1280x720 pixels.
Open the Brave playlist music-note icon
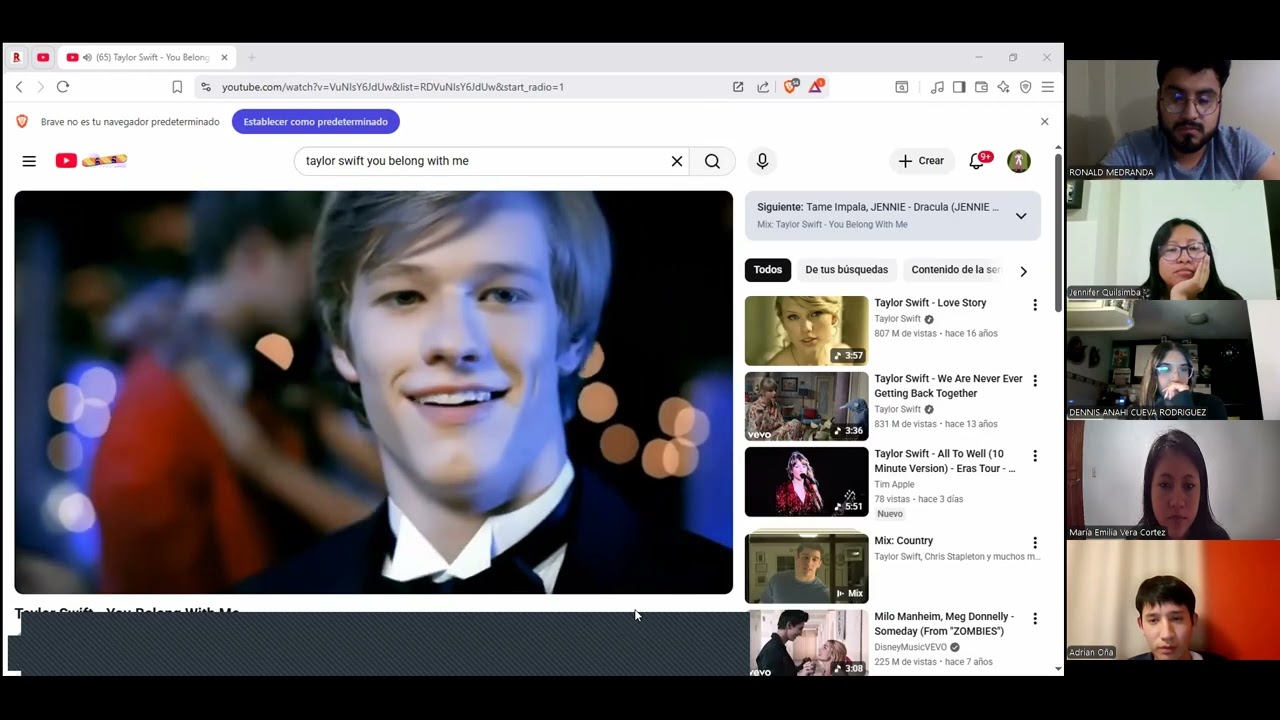pyautogui.click(x=937, y=87)
